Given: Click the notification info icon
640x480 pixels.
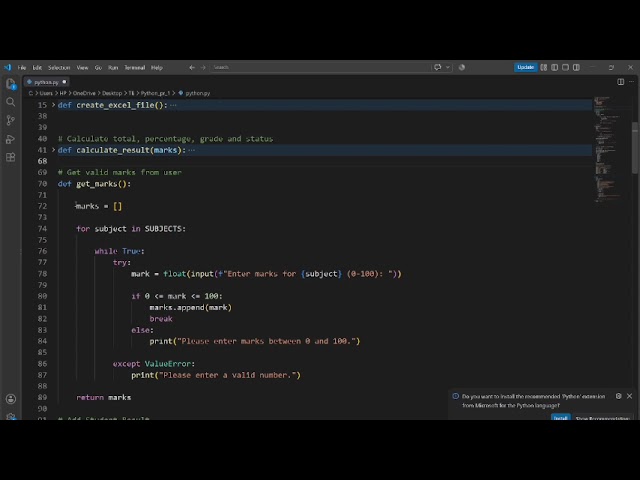Looking at the screenshot, I should point(456,396).
